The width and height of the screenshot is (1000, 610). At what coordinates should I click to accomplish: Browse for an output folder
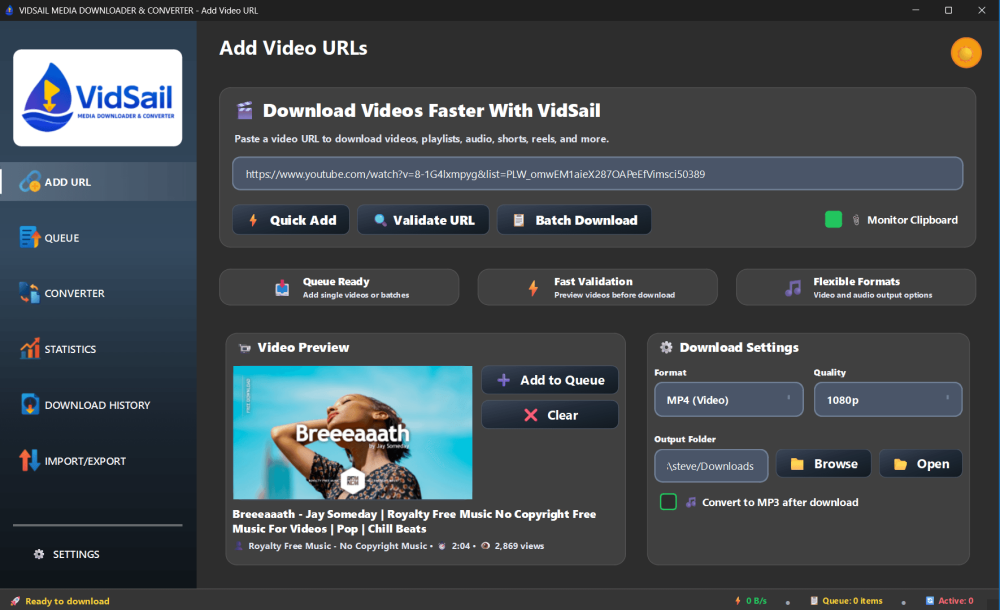(823, 464)
